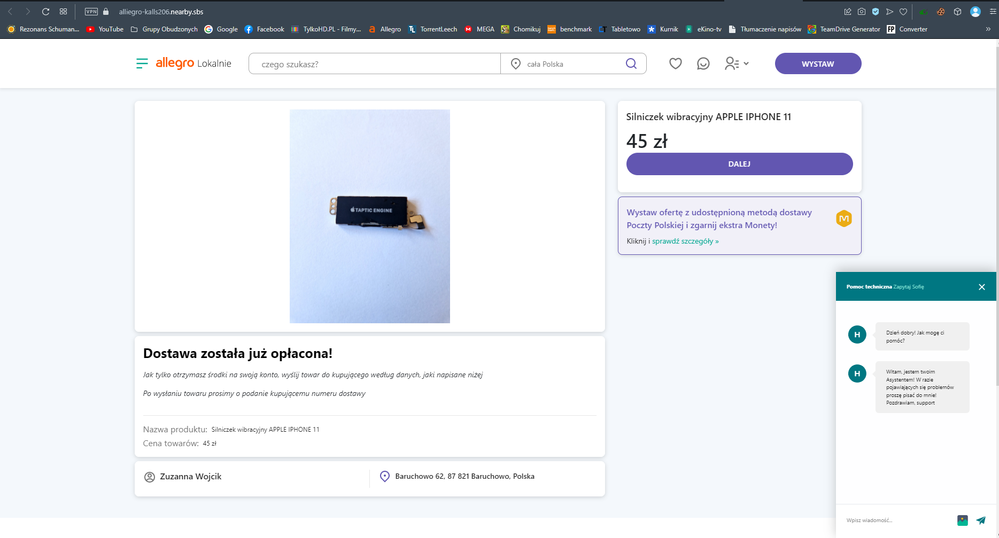Click the magnifier search icon
Viewport: 999px width, 538px height.
(631, 64)
